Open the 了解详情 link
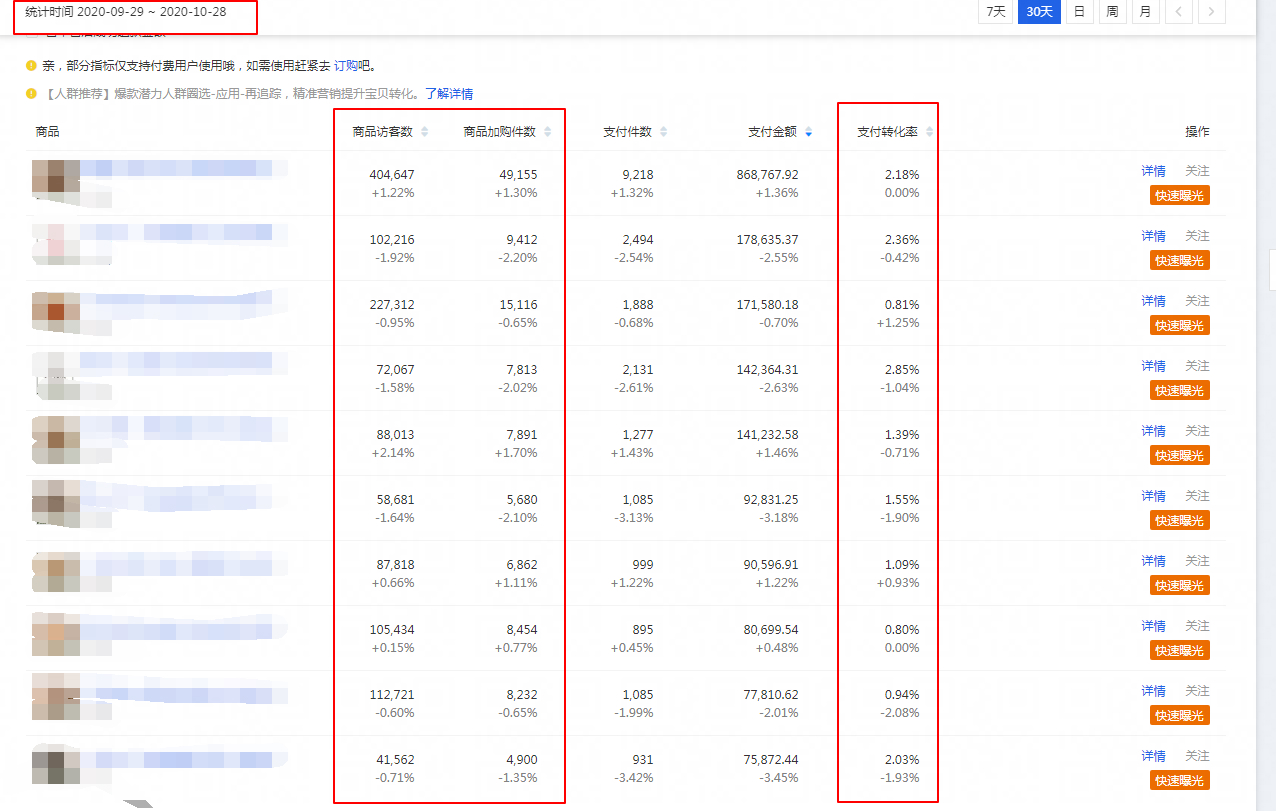 click(449, 94)
